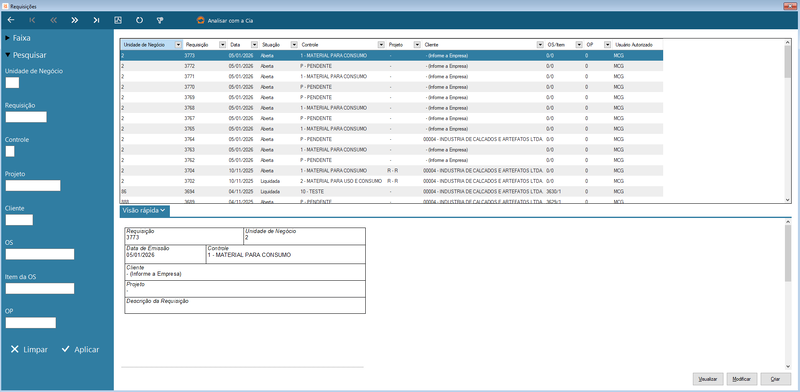800x392 pixels.
Task: Click Analisar com a Cia
Action: tap(225, 21)
